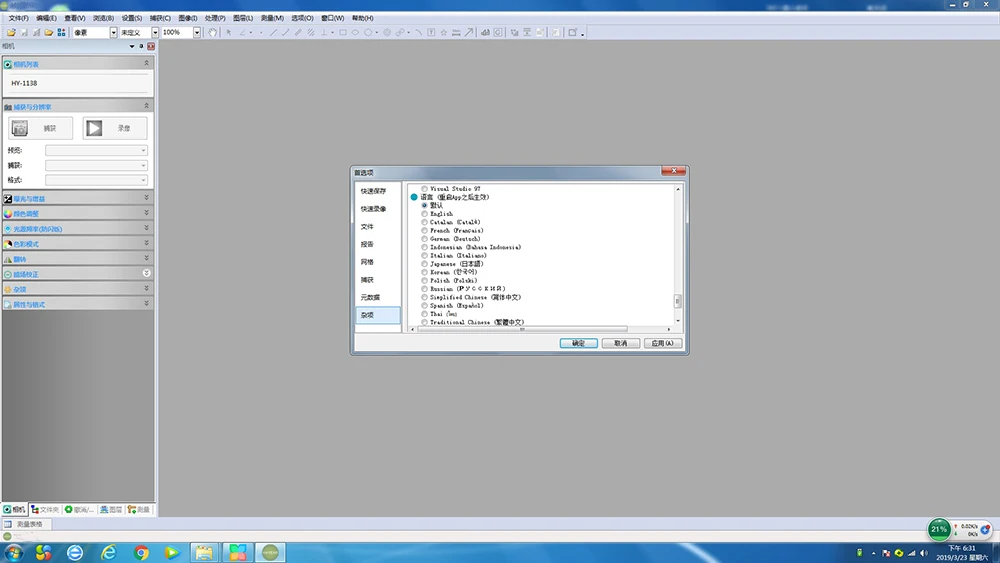Collapse the 捕获与分辨率 section

[x=146, y=106]
